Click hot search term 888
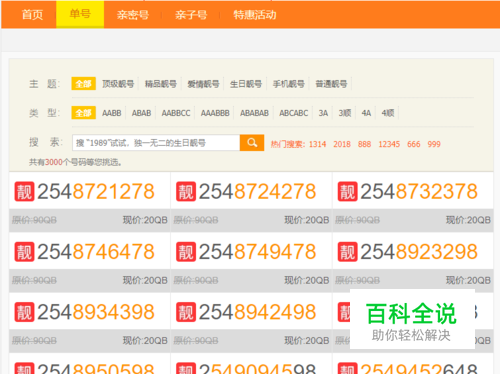Viewport: 500px width, 374px height. 364,144
